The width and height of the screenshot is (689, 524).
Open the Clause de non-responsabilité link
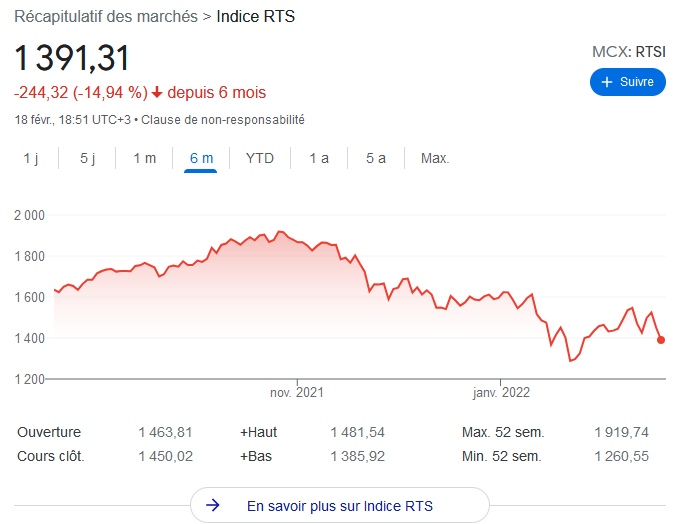point(223,120)
